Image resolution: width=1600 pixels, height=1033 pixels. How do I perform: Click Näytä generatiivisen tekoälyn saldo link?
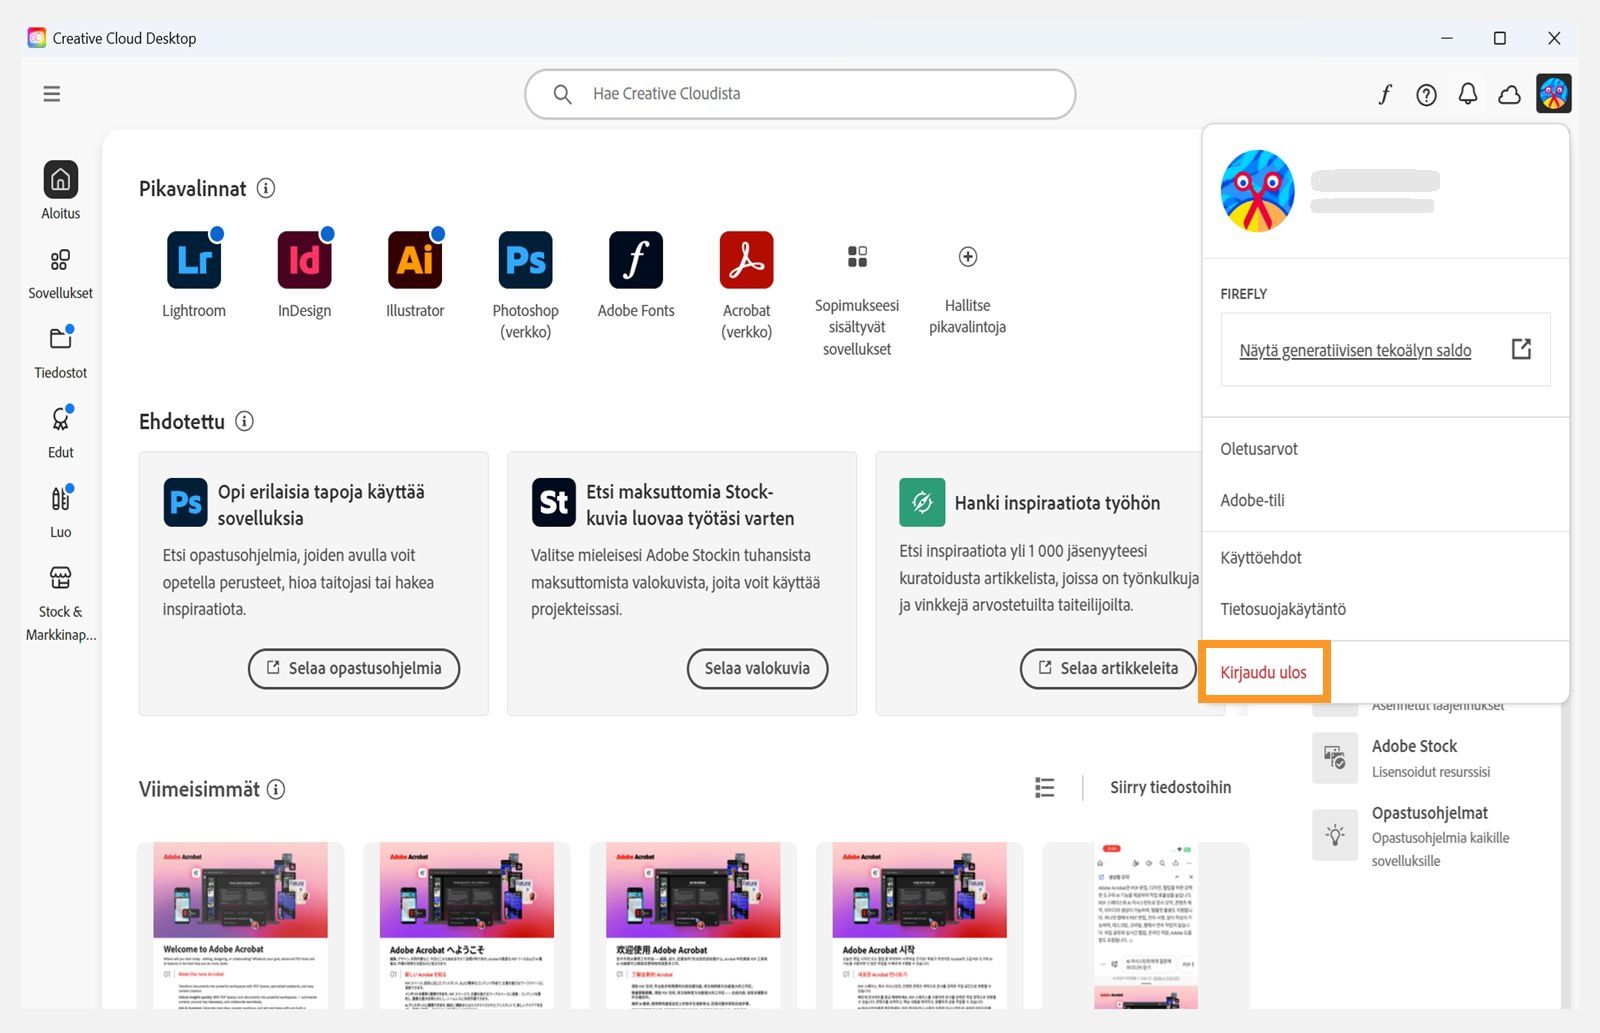[1355, 350]
